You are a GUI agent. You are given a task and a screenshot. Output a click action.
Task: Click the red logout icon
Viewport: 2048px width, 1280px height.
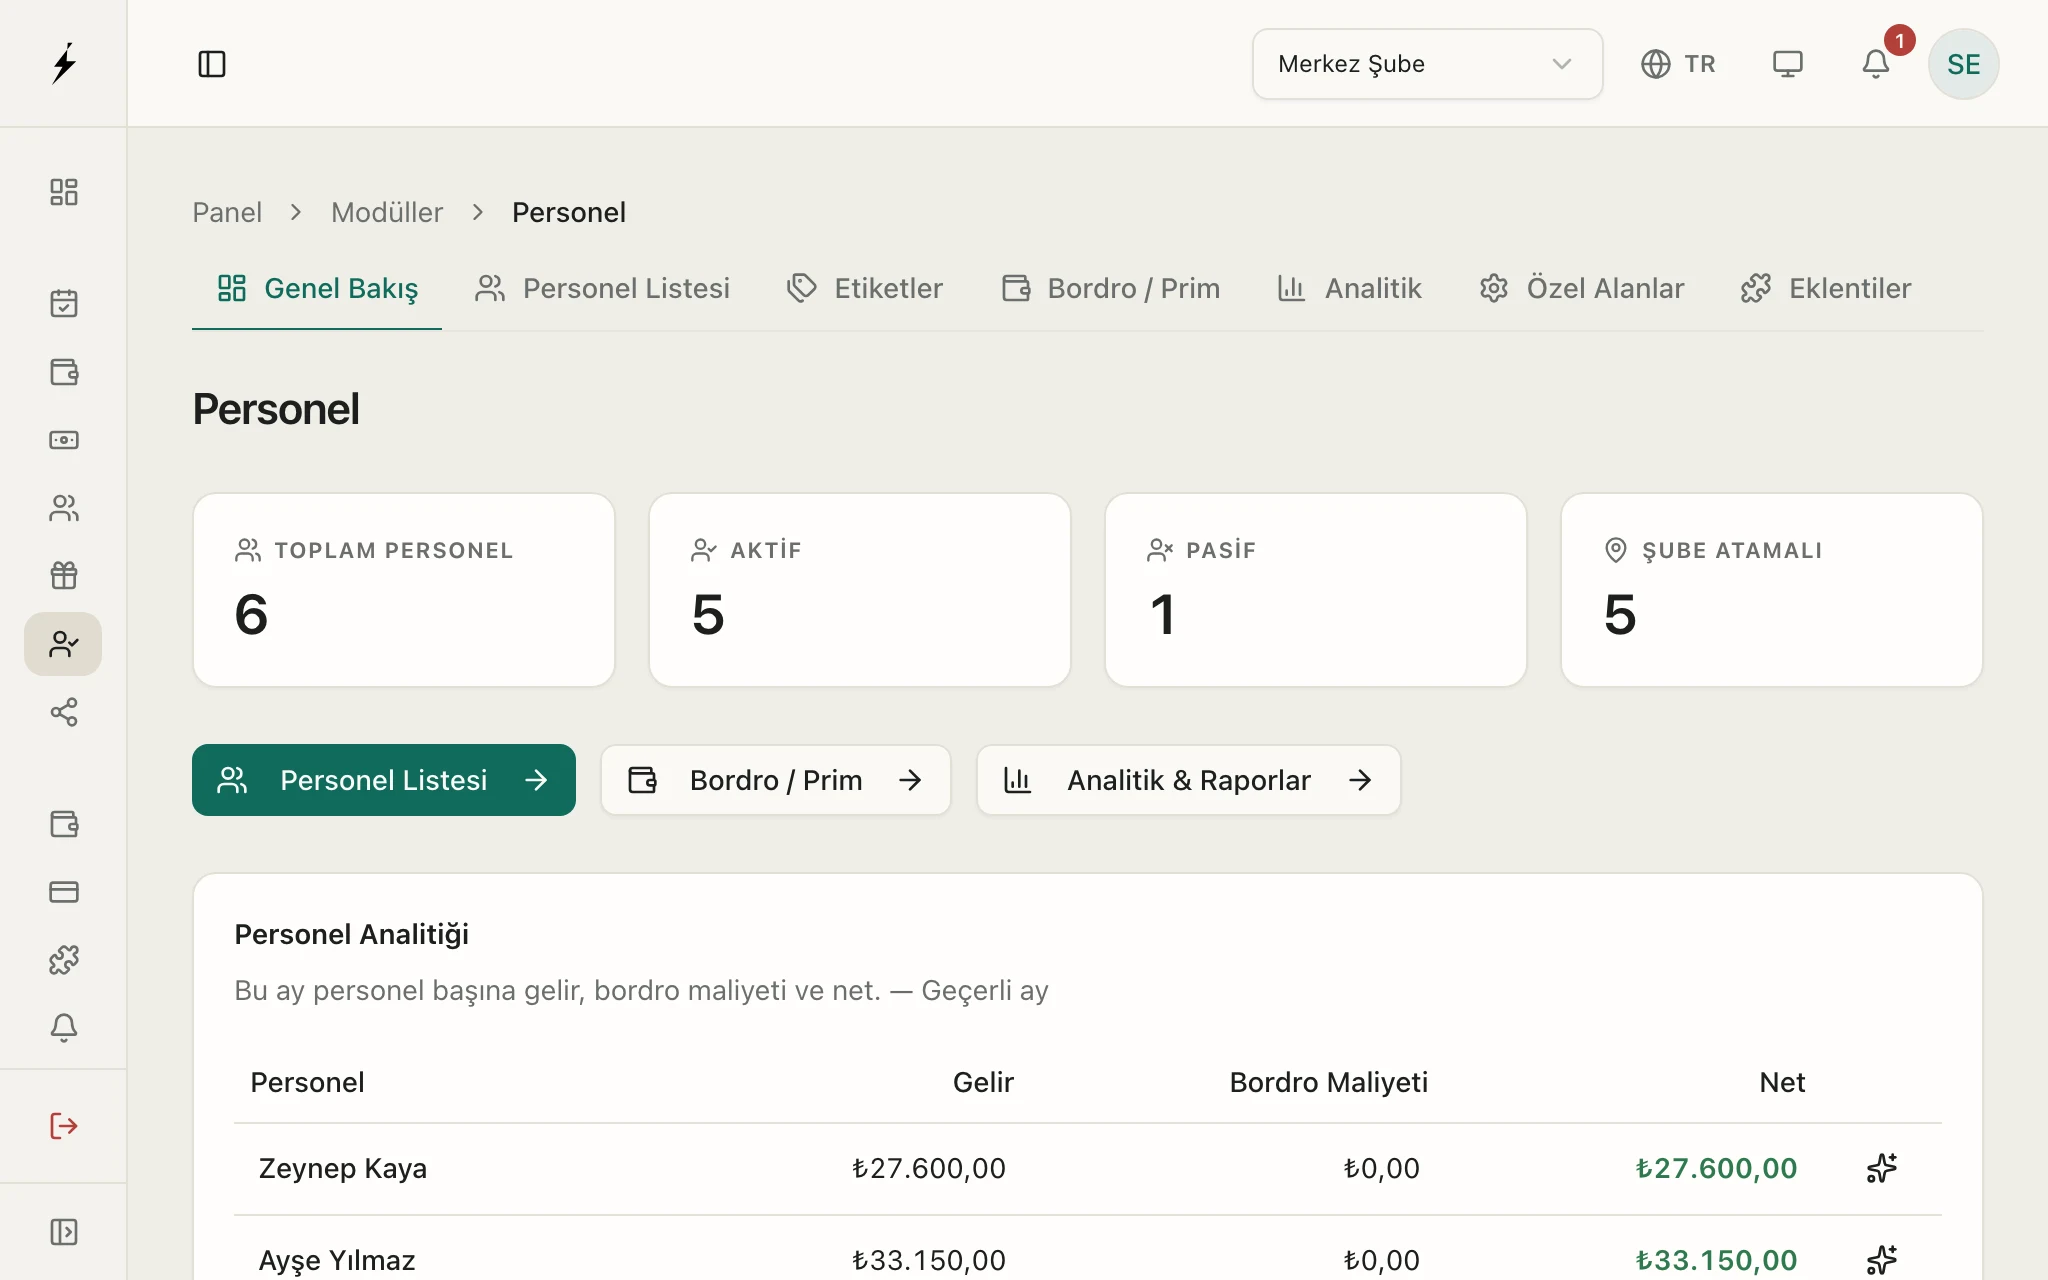point(64,1126)
